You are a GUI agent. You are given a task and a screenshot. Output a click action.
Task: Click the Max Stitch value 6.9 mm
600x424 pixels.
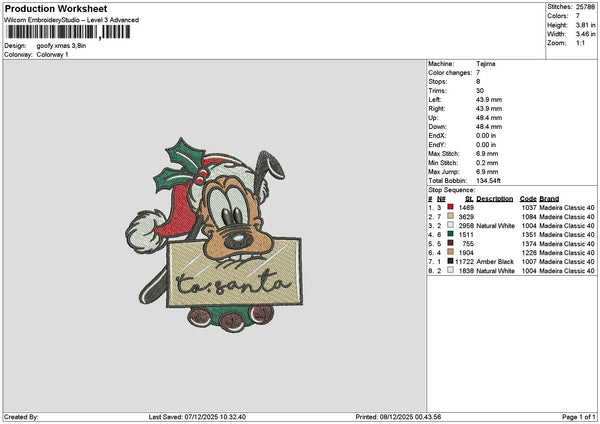[x=487, y=154]
